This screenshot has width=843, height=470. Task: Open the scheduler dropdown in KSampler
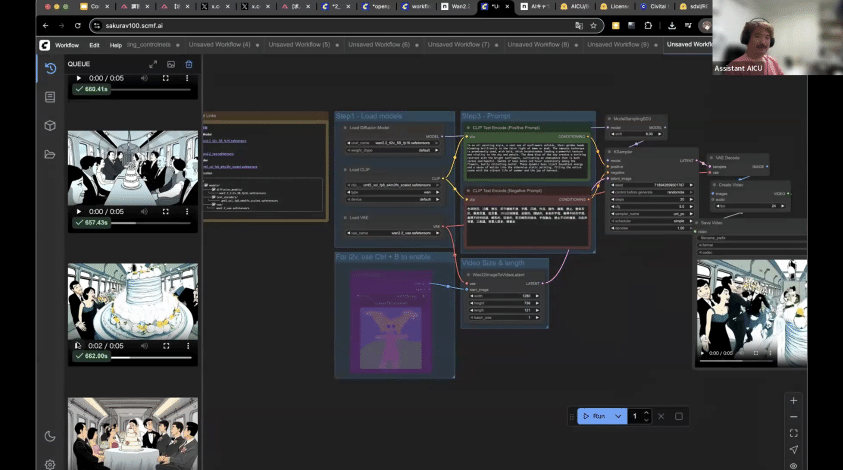[652, 221]
